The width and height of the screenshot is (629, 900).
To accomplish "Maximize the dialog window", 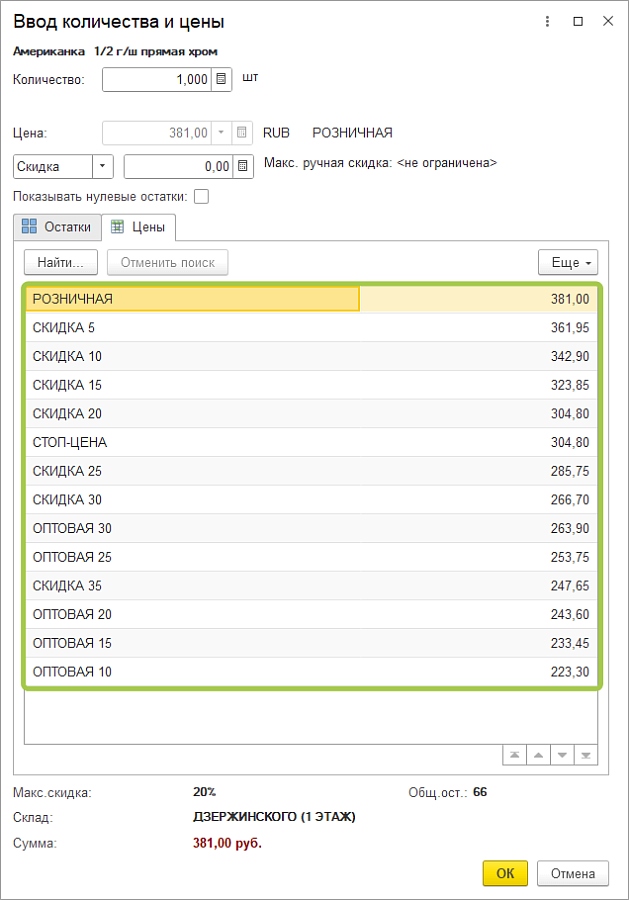I will [578, 21].
